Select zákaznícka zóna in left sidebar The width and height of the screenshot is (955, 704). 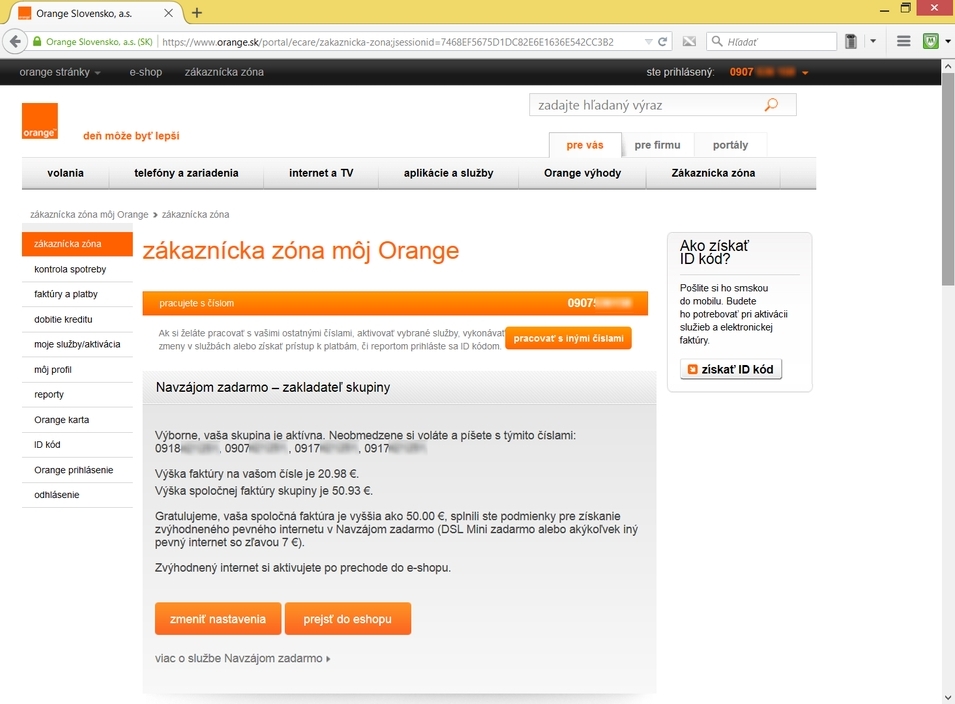[x=77, y=244]
